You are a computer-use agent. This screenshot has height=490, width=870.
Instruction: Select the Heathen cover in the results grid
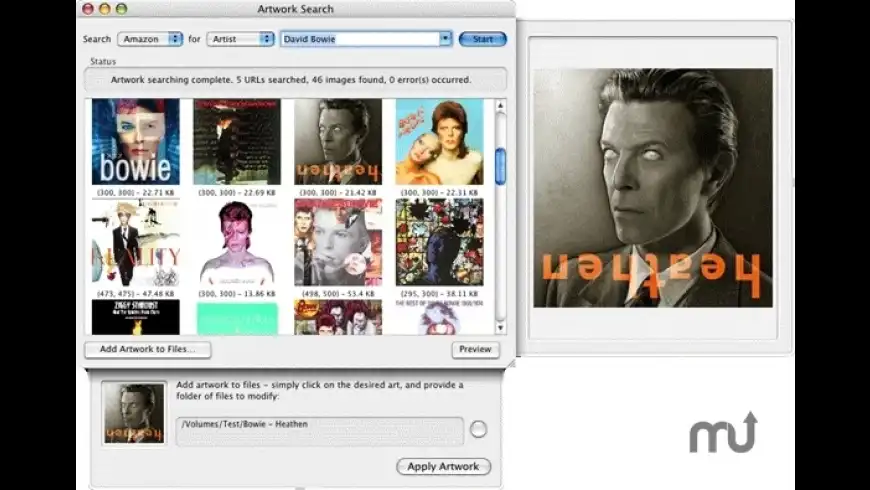pyautogui.click(x=338, y=142)
